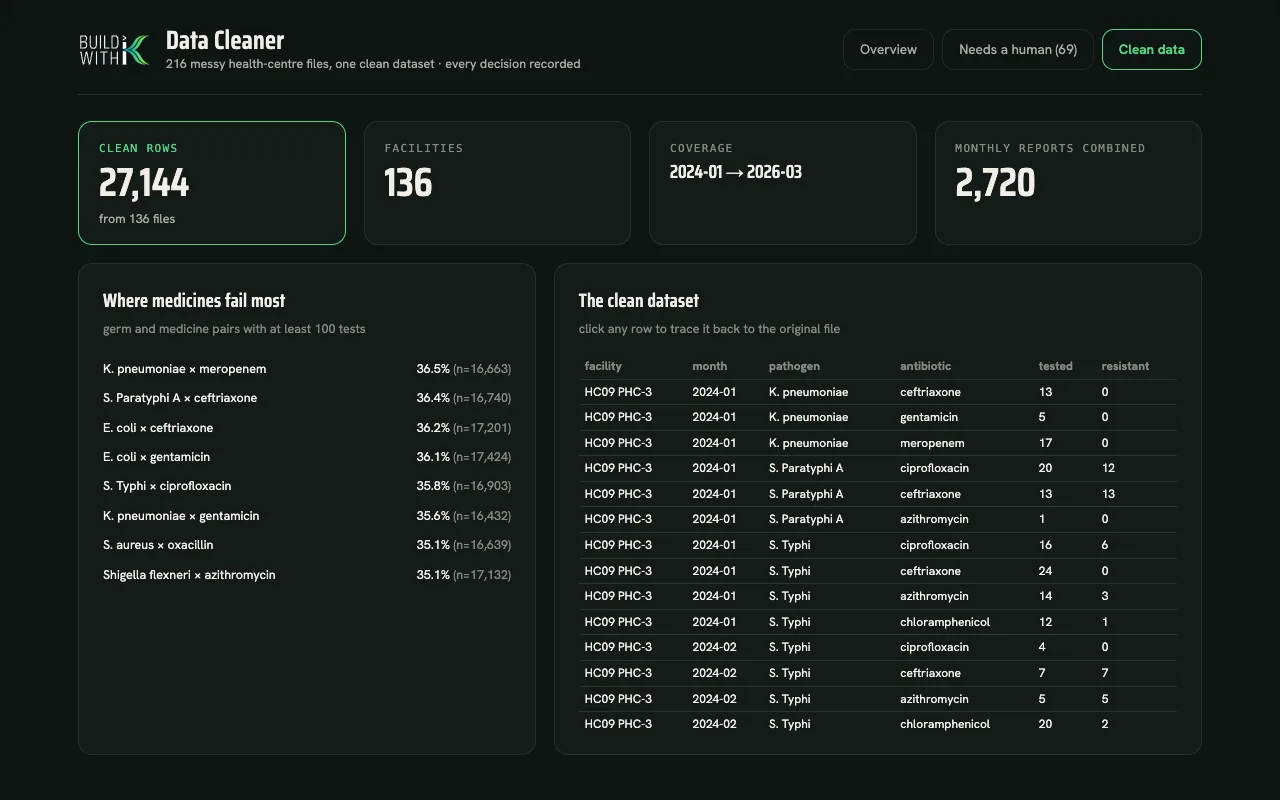Click the Data Cleaner title

tap(225, 41)
